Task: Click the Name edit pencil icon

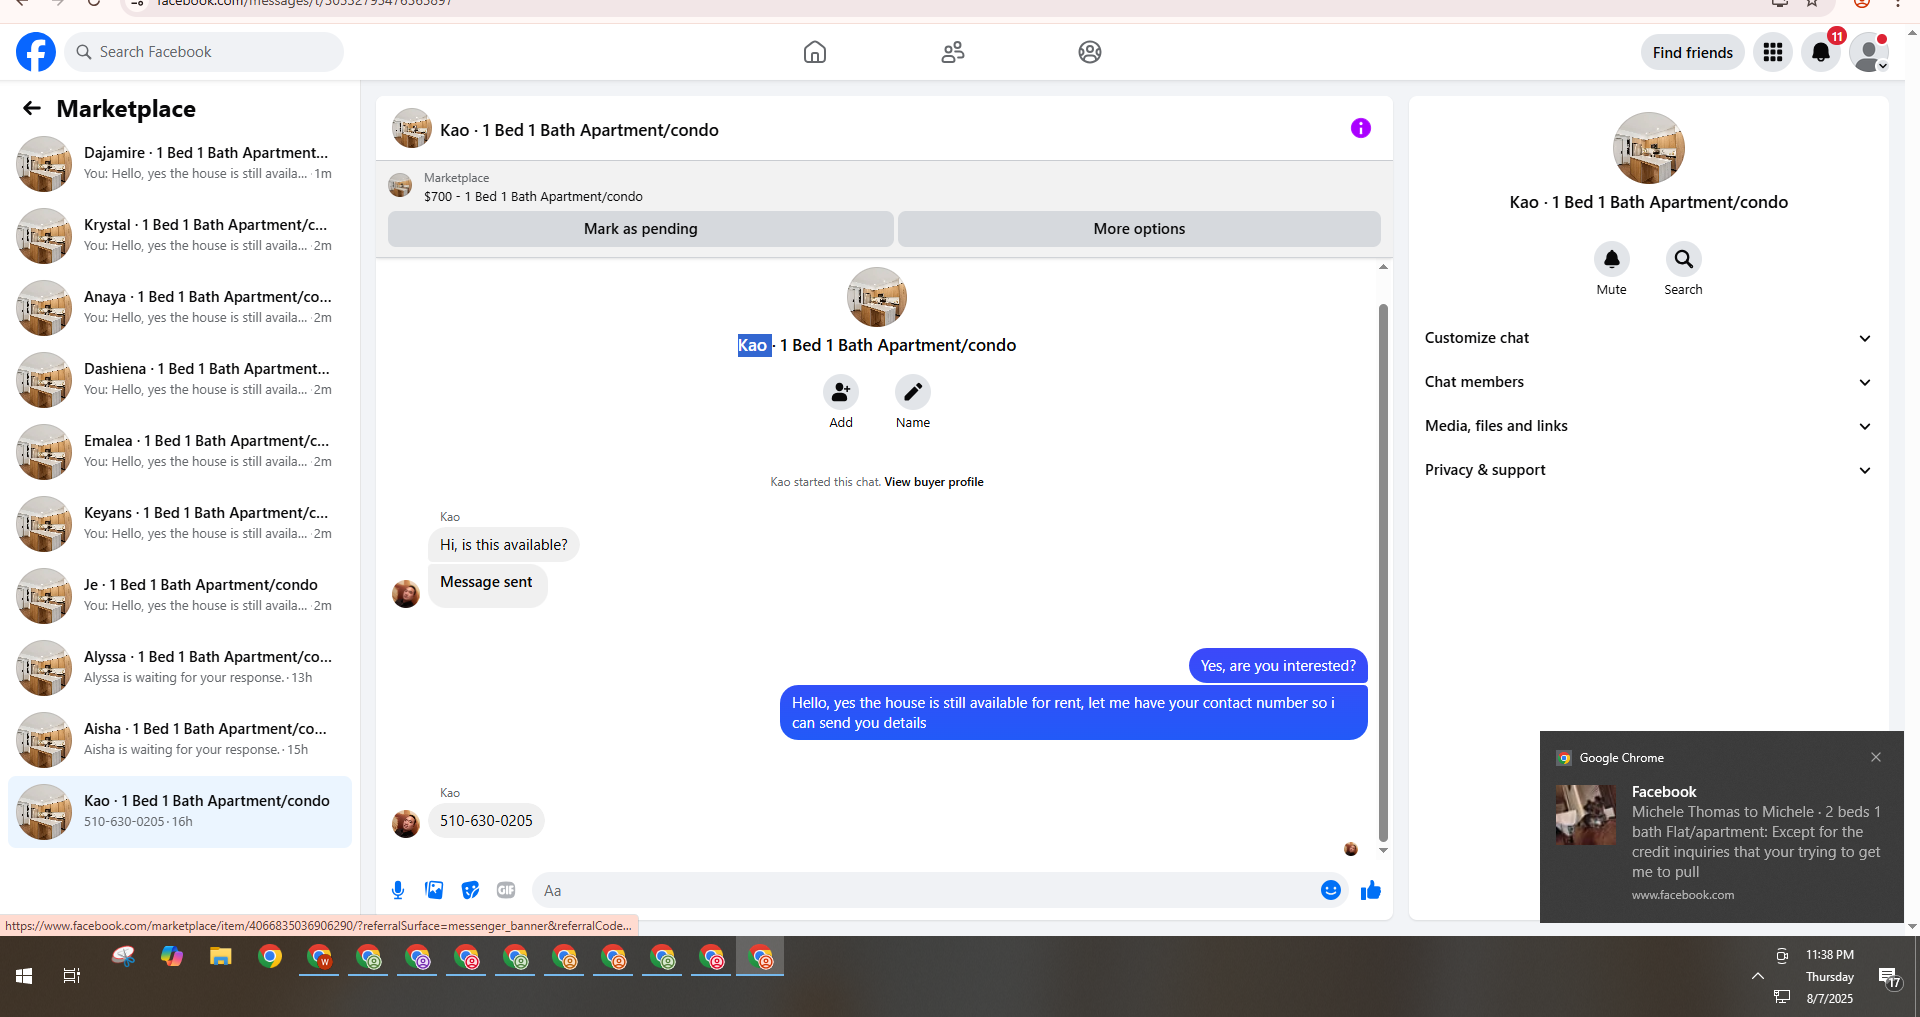Action: click(x=913, y=392)
